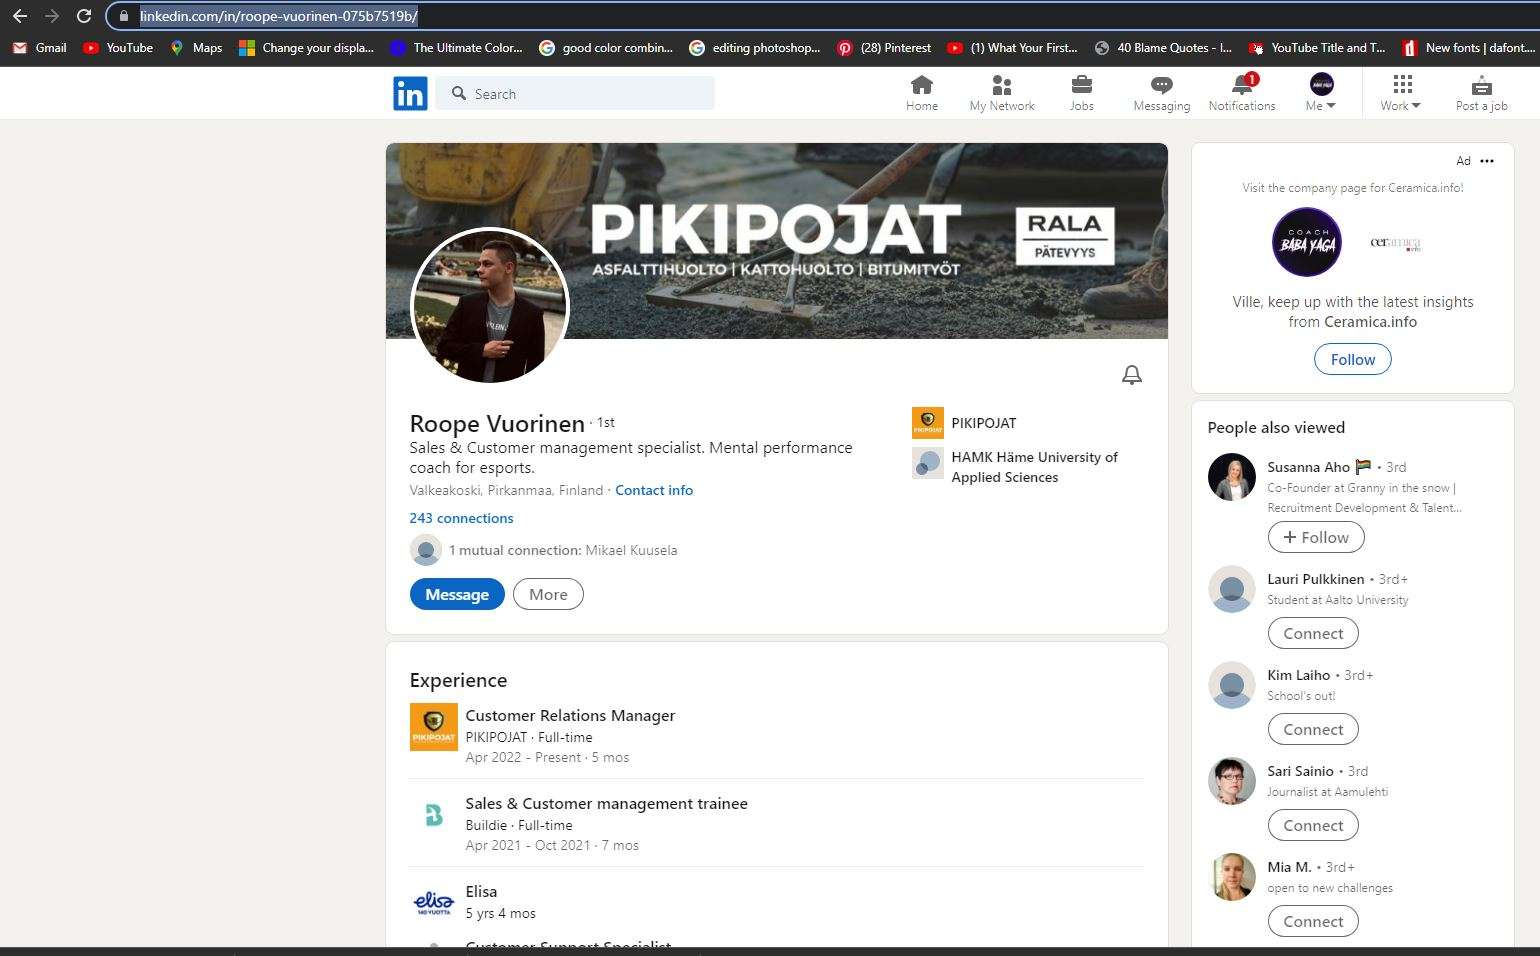Viewport: 1540px width, 956px height.
Task: Expand the Me dropdown menu
Action: tap(1321, 92)
